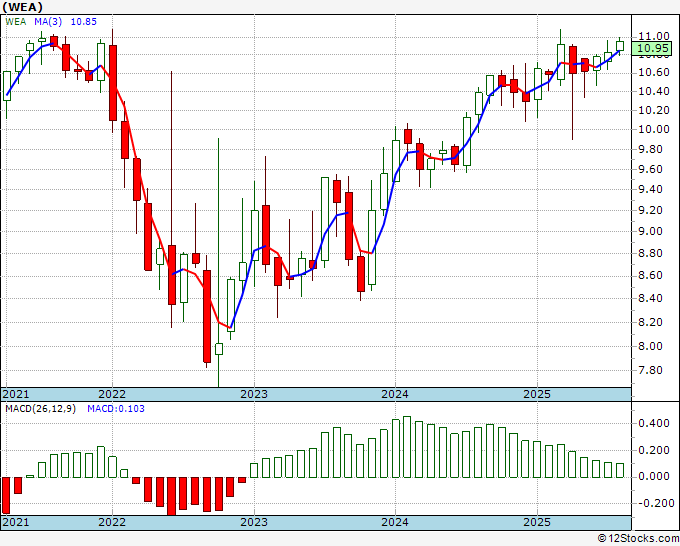Click the highlighted 10.95 price label
680x546 pixels.
653,49
